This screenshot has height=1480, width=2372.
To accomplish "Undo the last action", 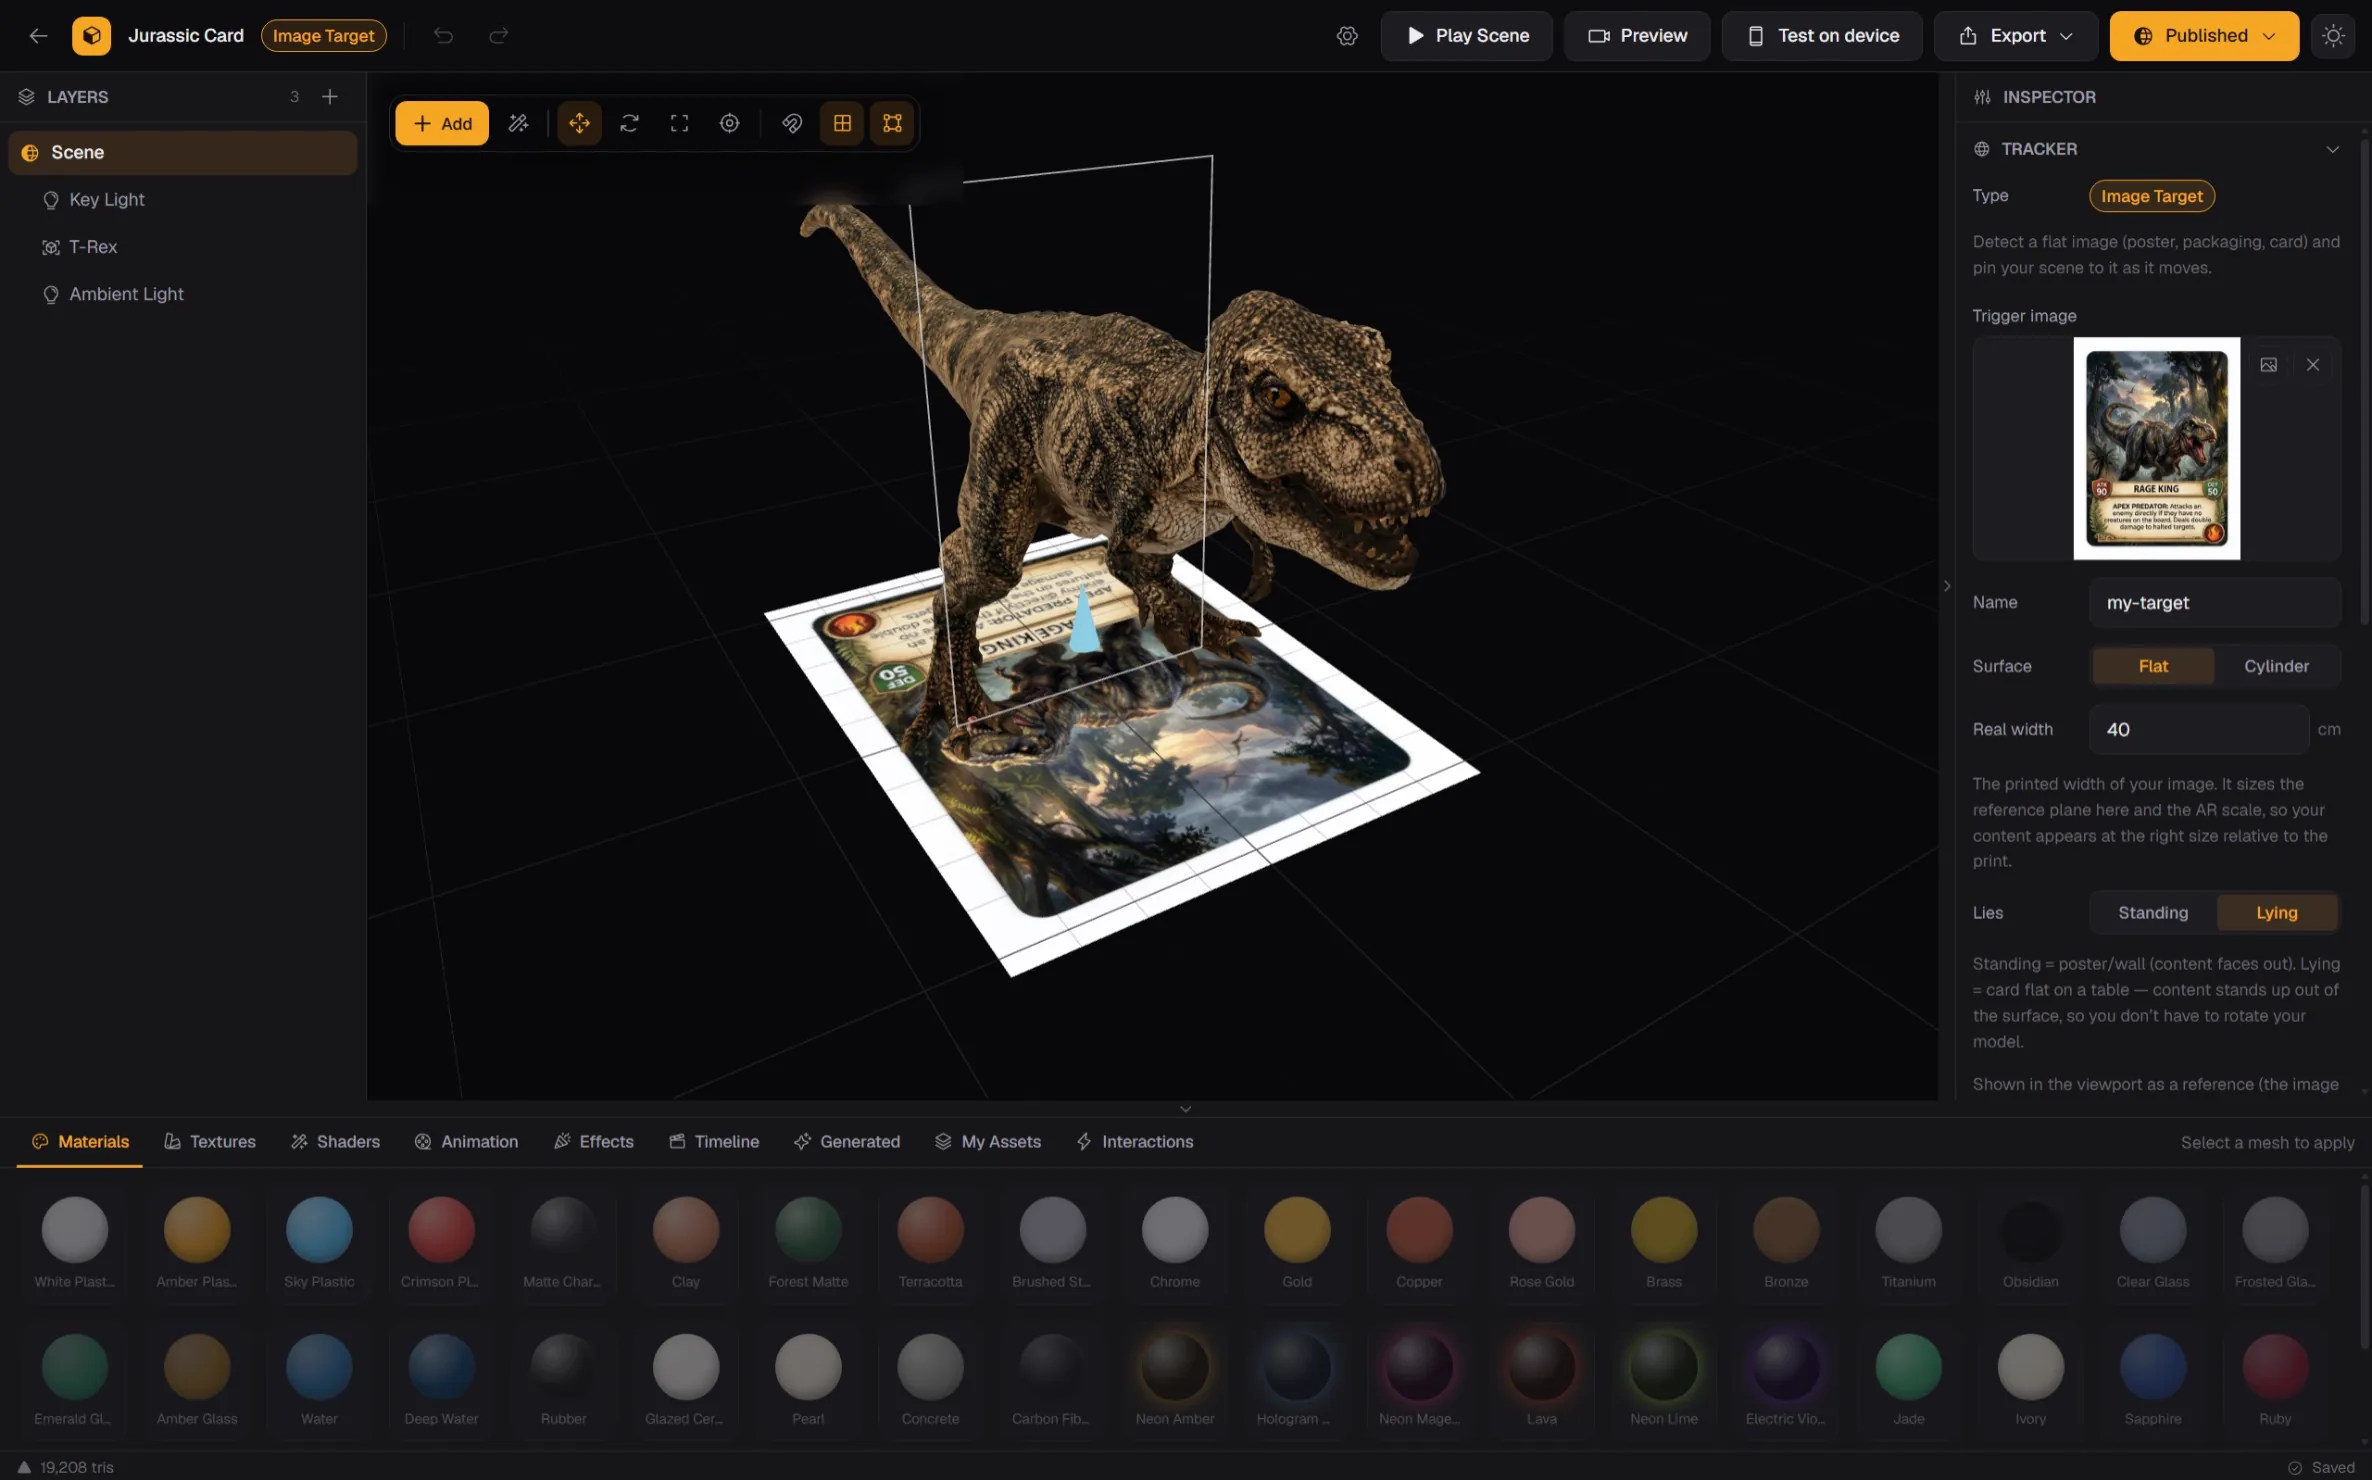I will (443, 36).
